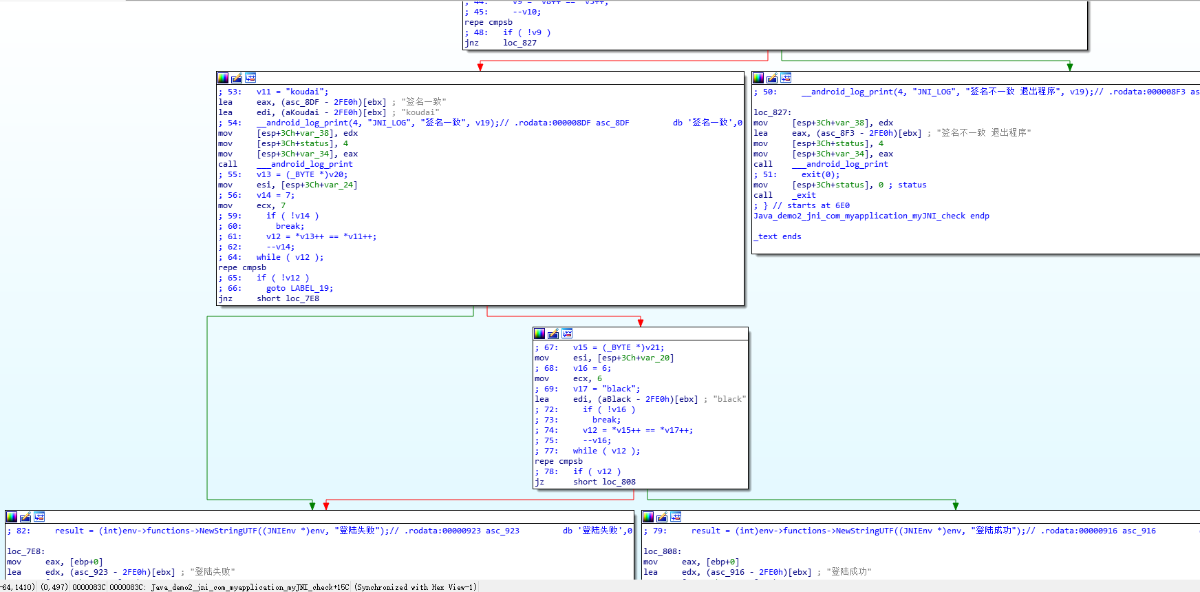Image resolution: width=1200 pixels, height=592 pixels.
Task: Click line 65 if ( !v12 )
Action: point(265,278)
